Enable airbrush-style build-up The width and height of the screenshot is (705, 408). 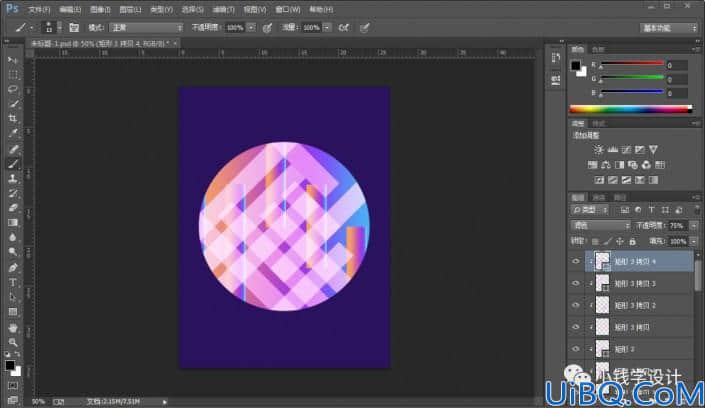tap(344, 28)
